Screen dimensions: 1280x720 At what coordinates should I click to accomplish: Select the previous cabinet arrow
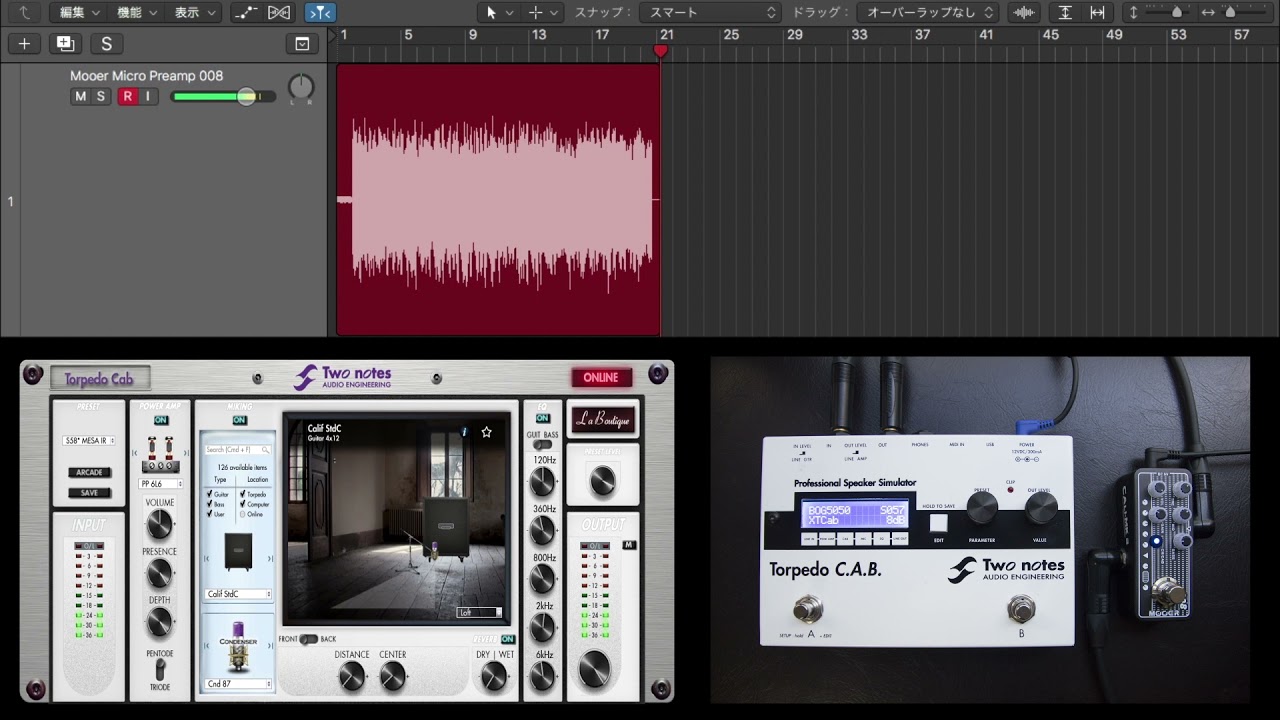tap(206, 558)
